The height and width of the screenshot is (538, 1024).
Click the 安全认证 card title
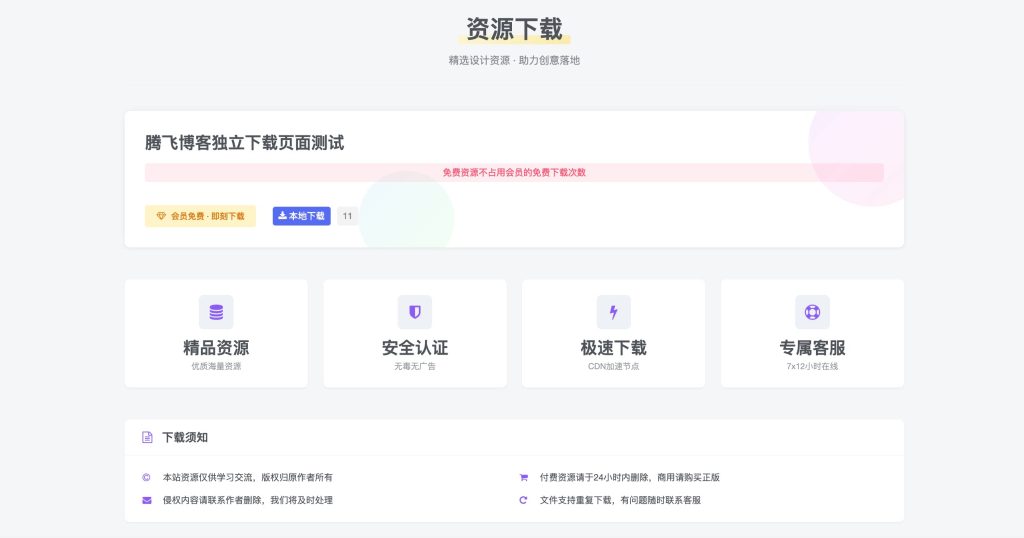(x=415, y=348)
